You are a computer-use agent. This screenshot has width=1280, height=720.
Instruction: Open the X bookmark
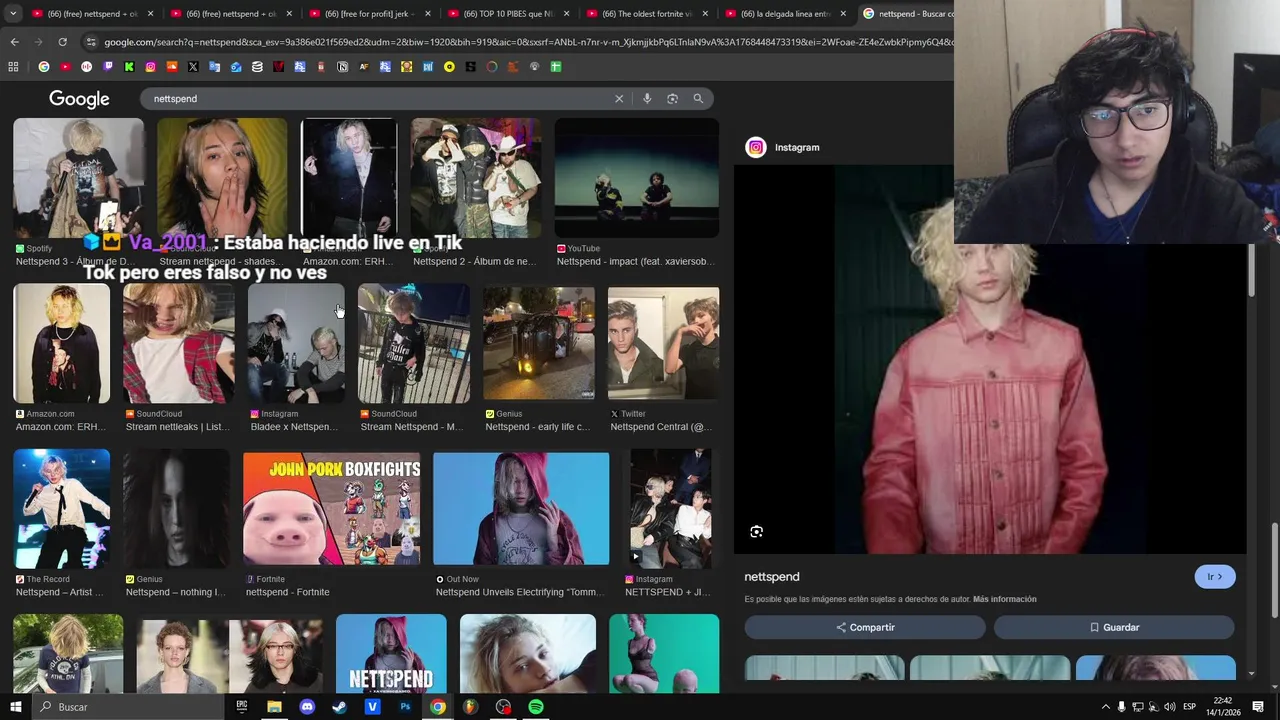click(193, 67)
